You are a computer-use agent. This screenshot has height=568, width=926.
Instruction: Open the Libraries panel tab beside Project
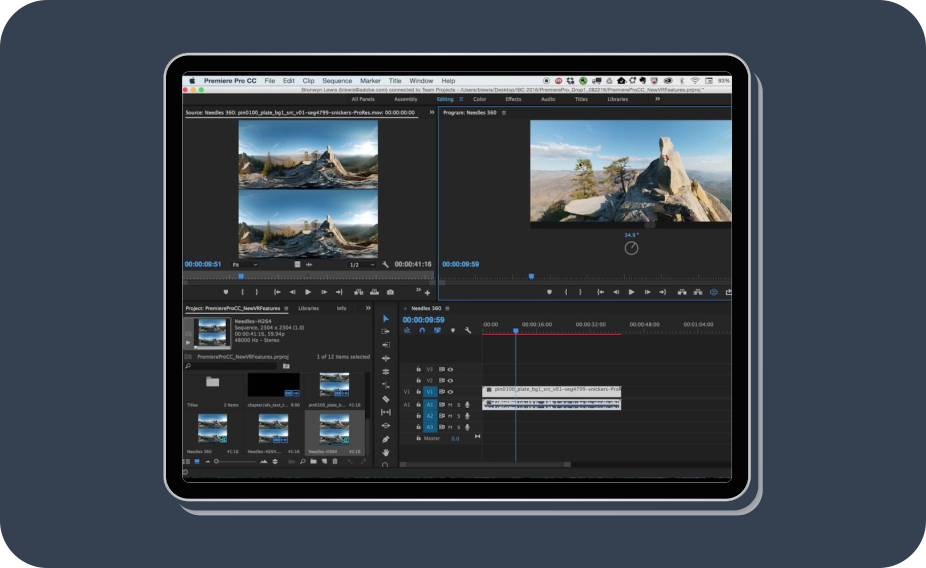pyautogui.click(x=308, y=308)
